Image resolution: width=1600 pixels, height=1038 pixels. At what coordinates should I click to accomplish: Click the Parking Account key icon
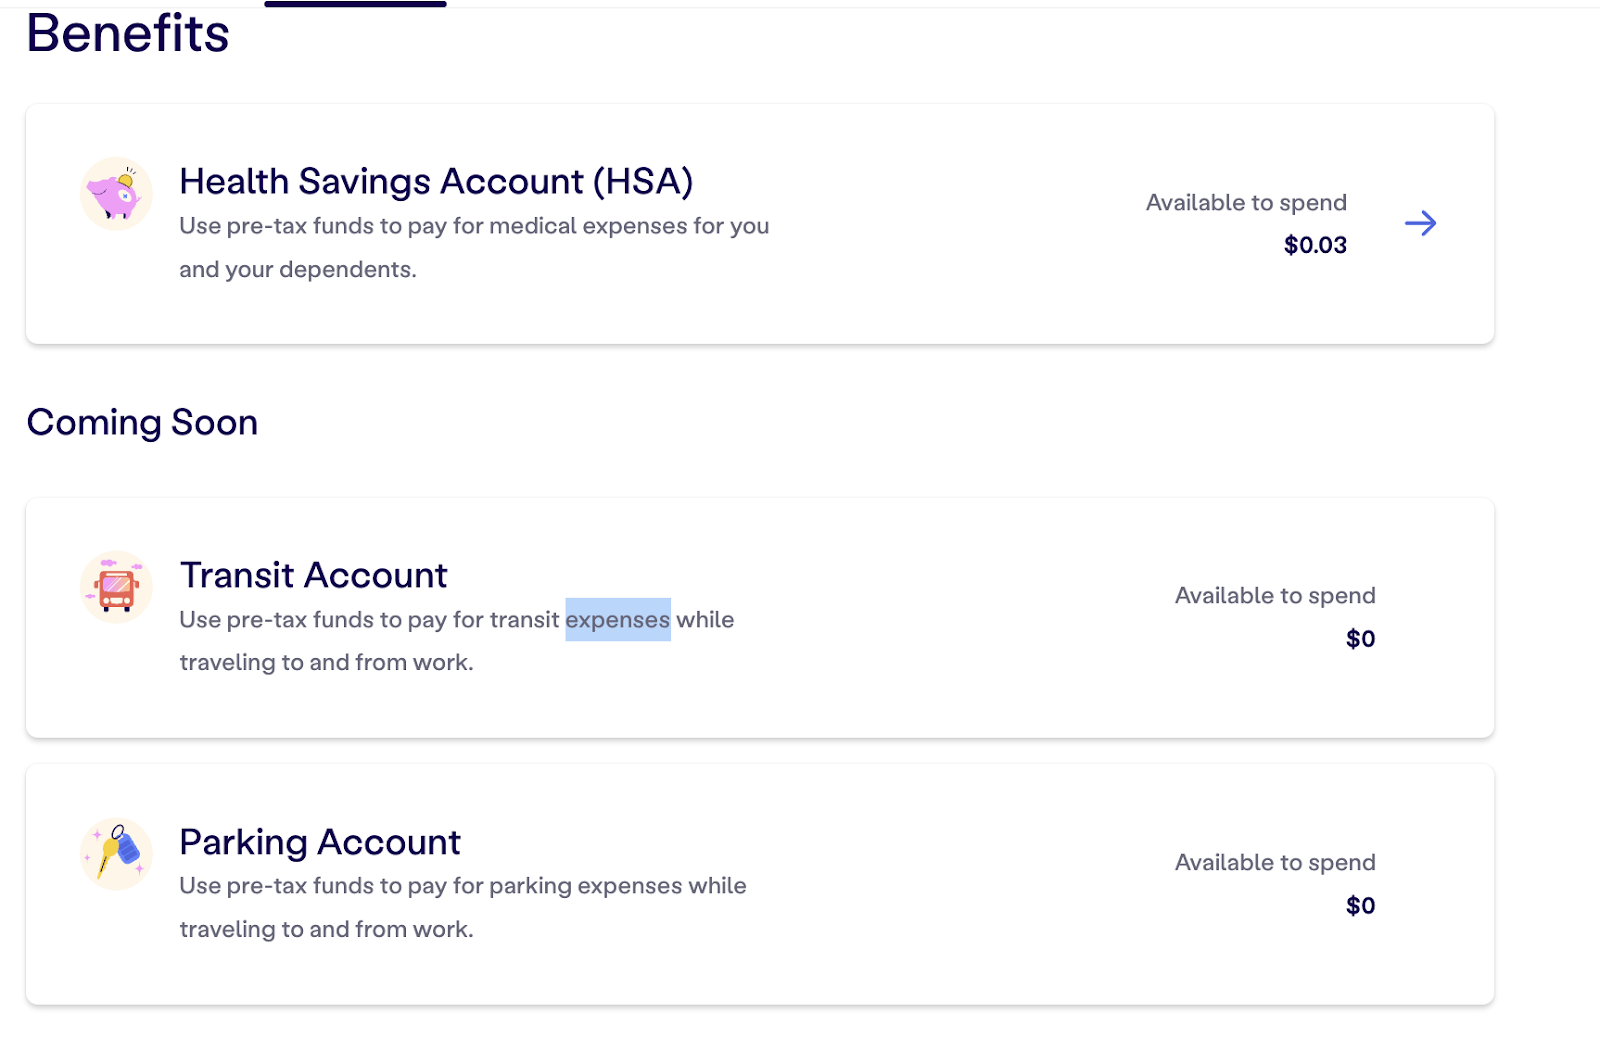coord(116,854)
